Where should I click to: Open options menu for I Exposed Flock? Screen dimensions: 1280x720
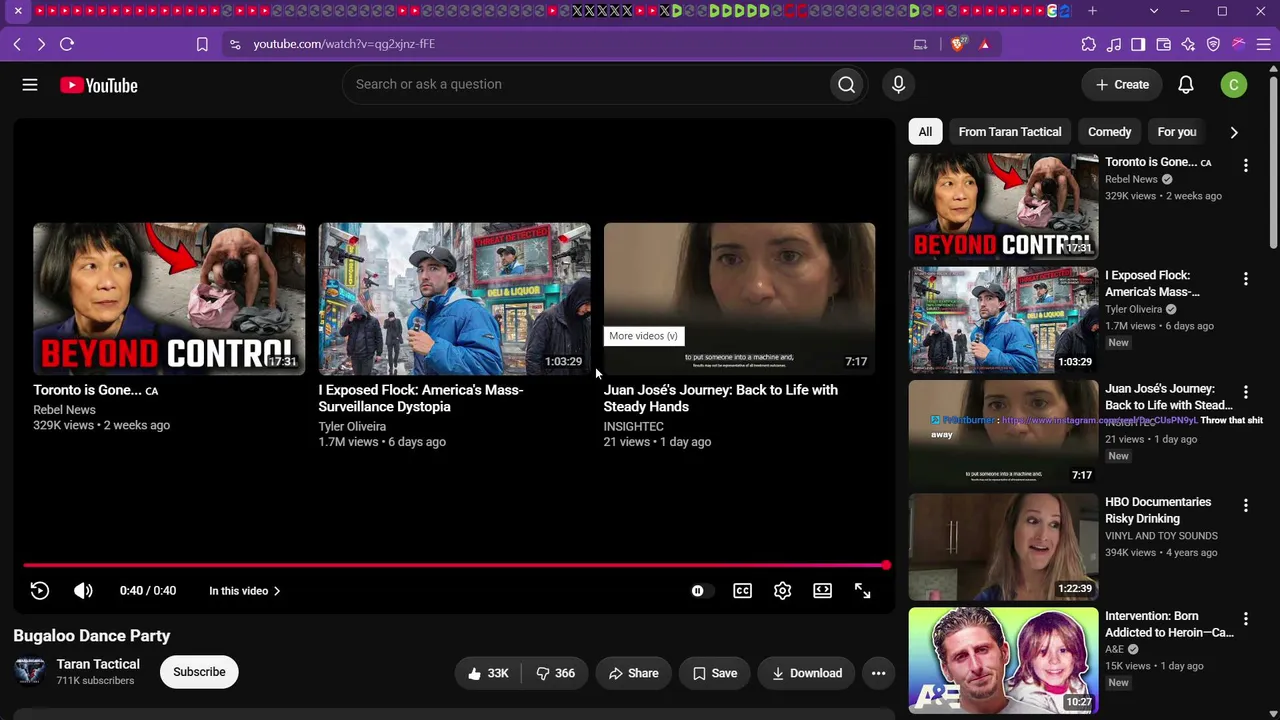(1245, 279)
